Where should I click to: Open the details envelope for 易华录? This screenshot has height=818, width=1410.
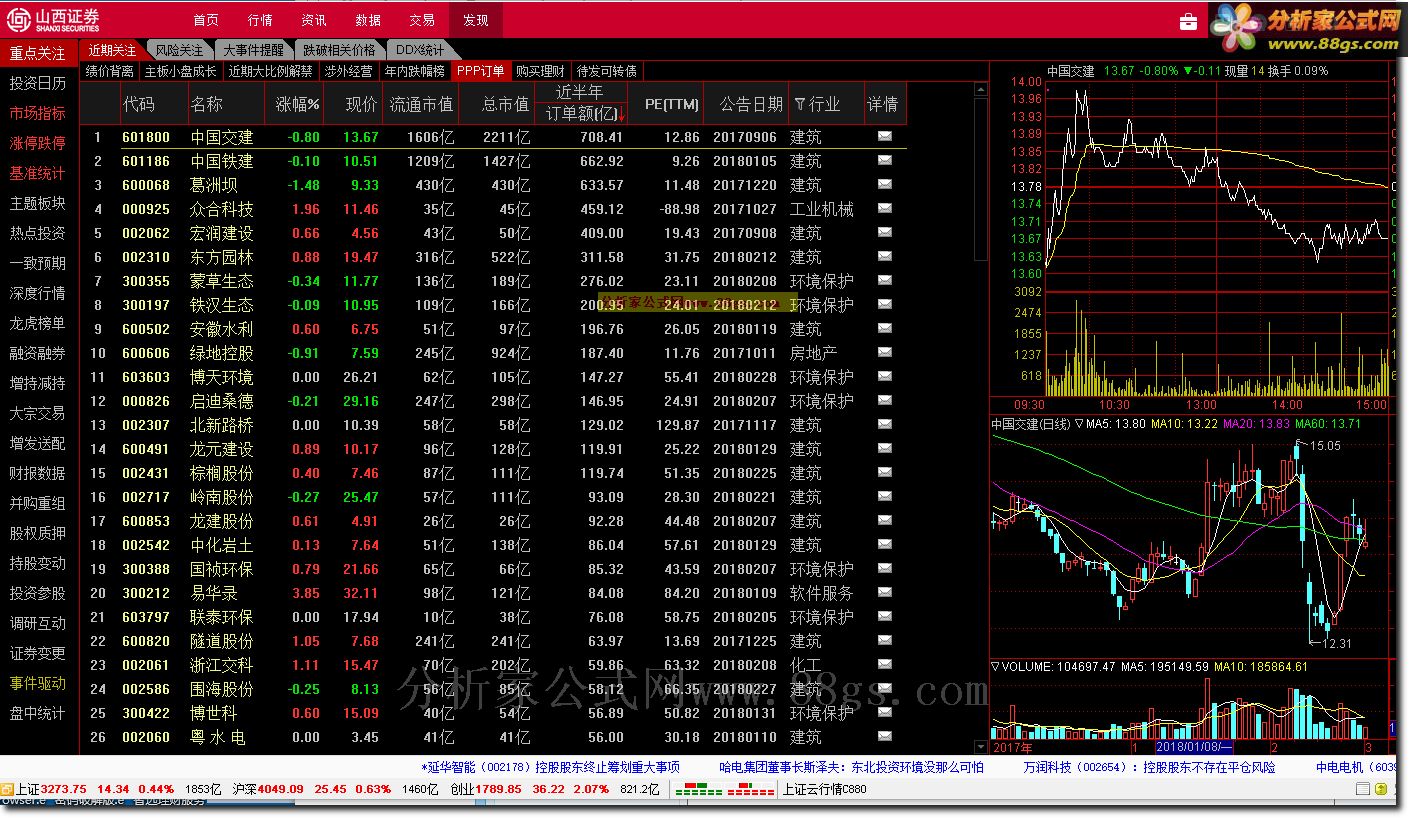(x=884, y=592)
